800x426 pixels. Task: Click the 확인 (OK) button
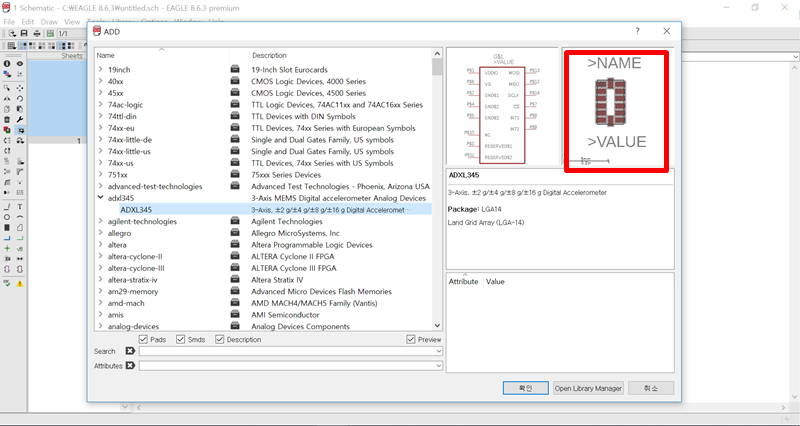pyautogui.click(x=526, y=388)
